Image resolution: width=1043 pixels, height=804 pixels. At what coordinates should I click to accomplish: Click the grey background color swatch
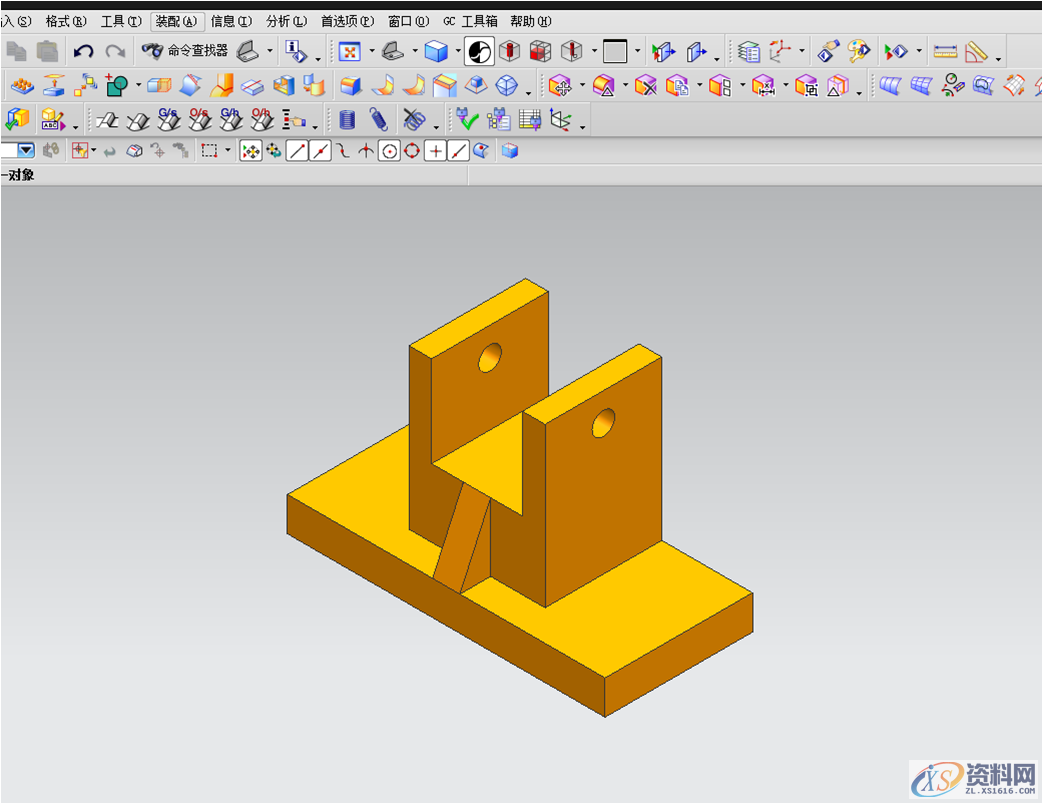614,51
